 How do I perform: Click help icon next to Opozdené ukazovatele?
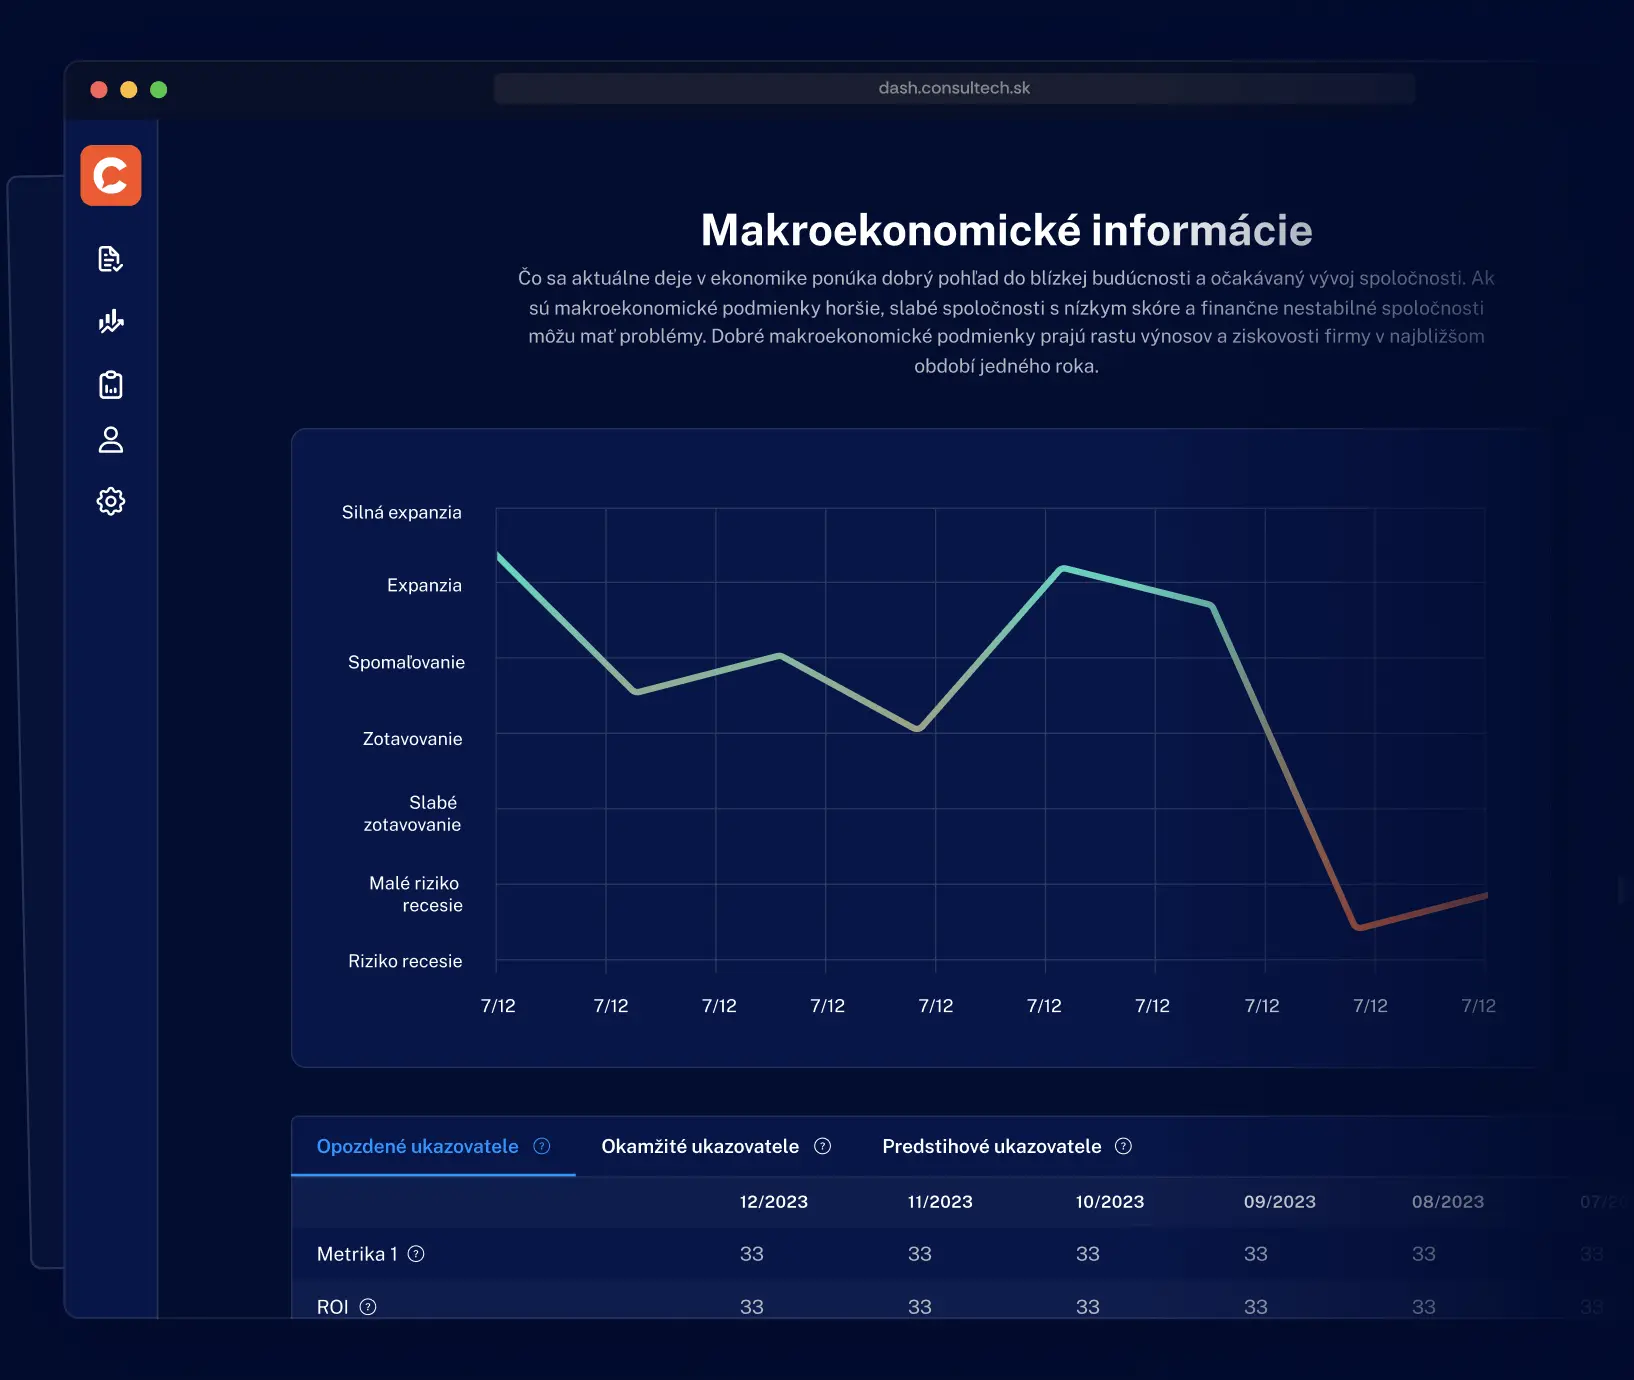pos(542,1146)
